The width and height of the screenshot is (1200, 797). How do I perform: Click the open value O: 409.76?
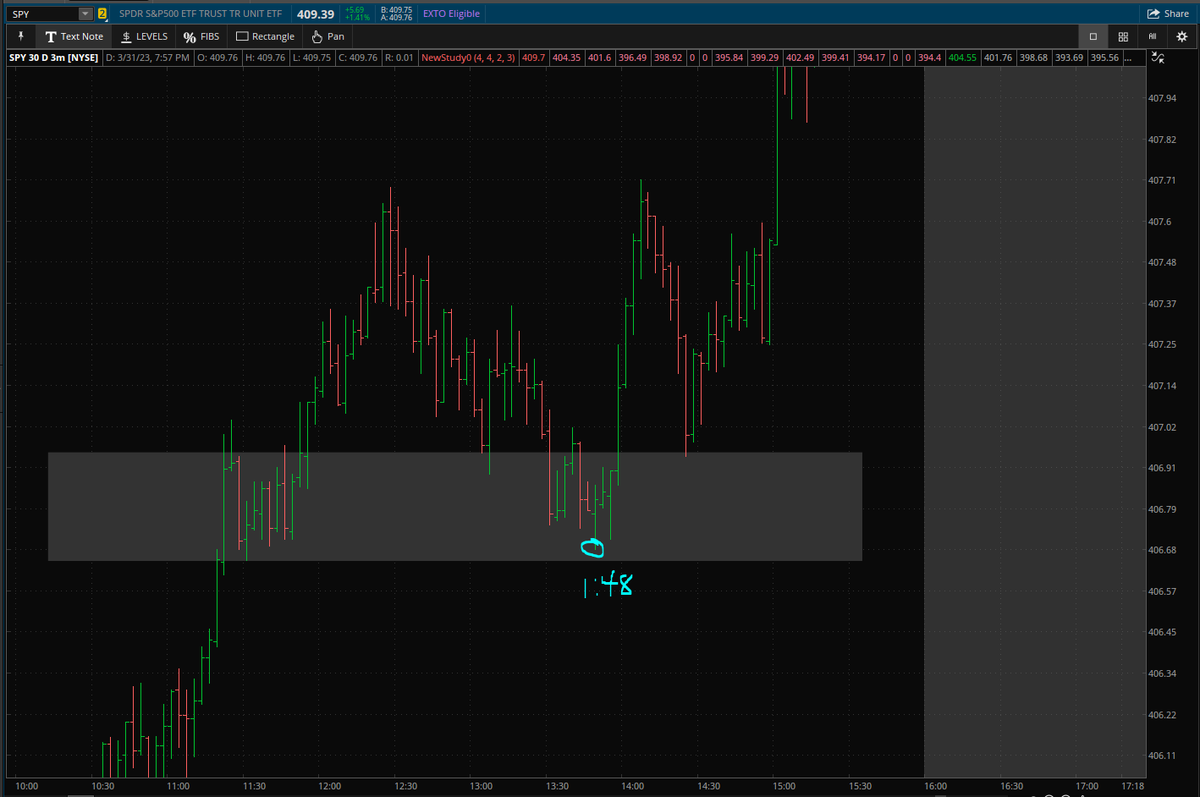click(217, 57)
